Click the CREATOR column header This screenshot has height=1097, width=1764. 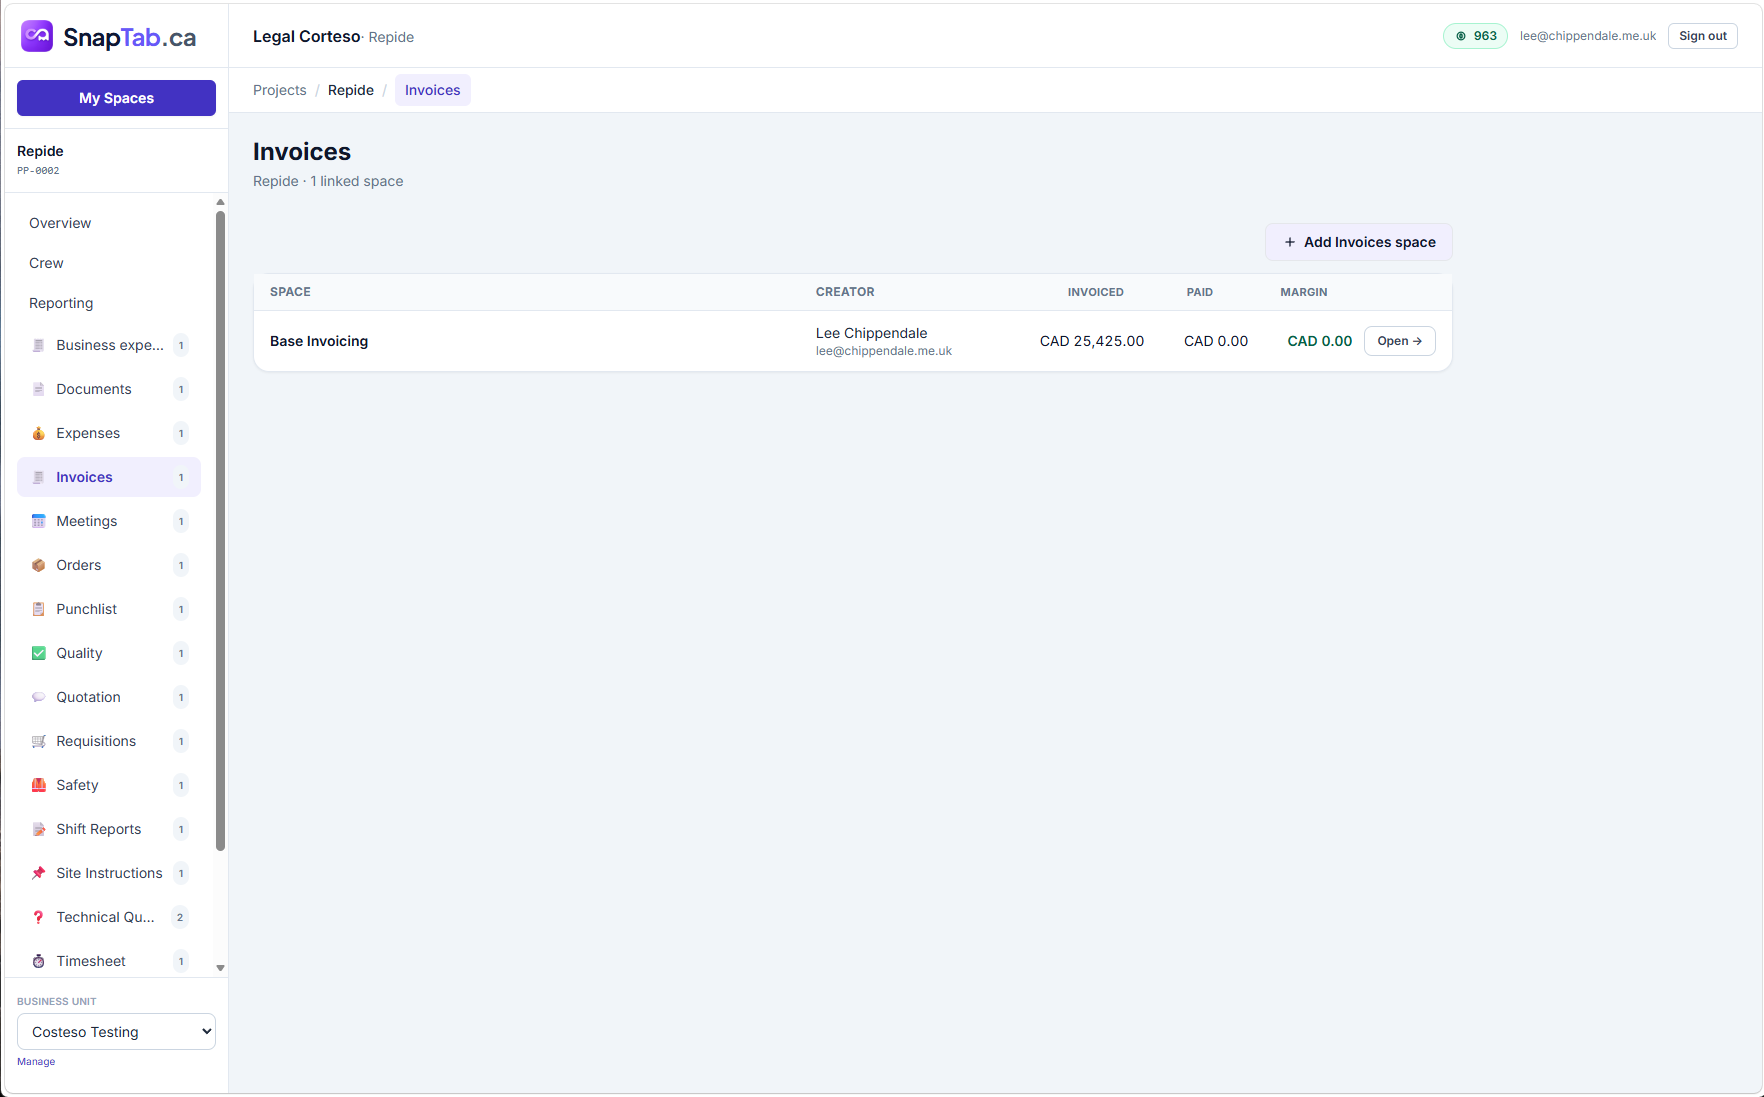point(845,292)
